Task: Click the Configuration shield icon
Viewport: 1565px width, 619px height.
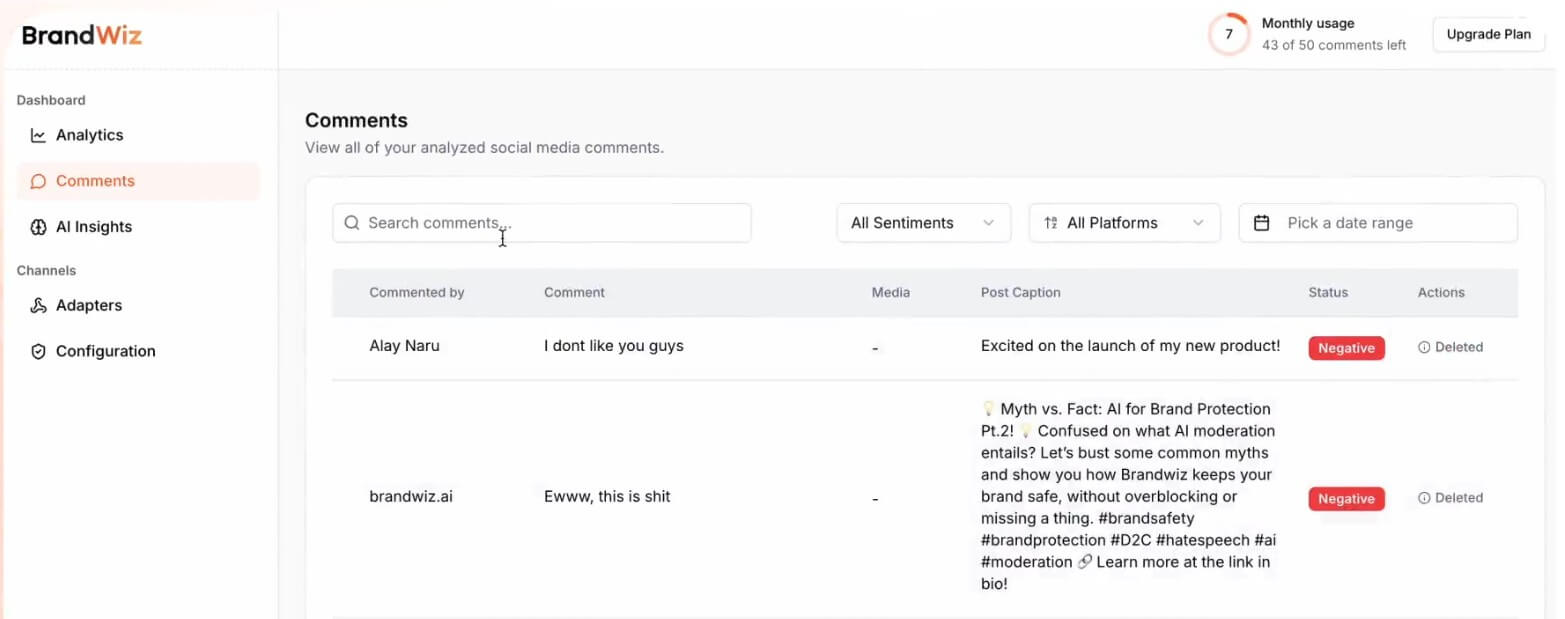Action: click(x=38, y=351)
